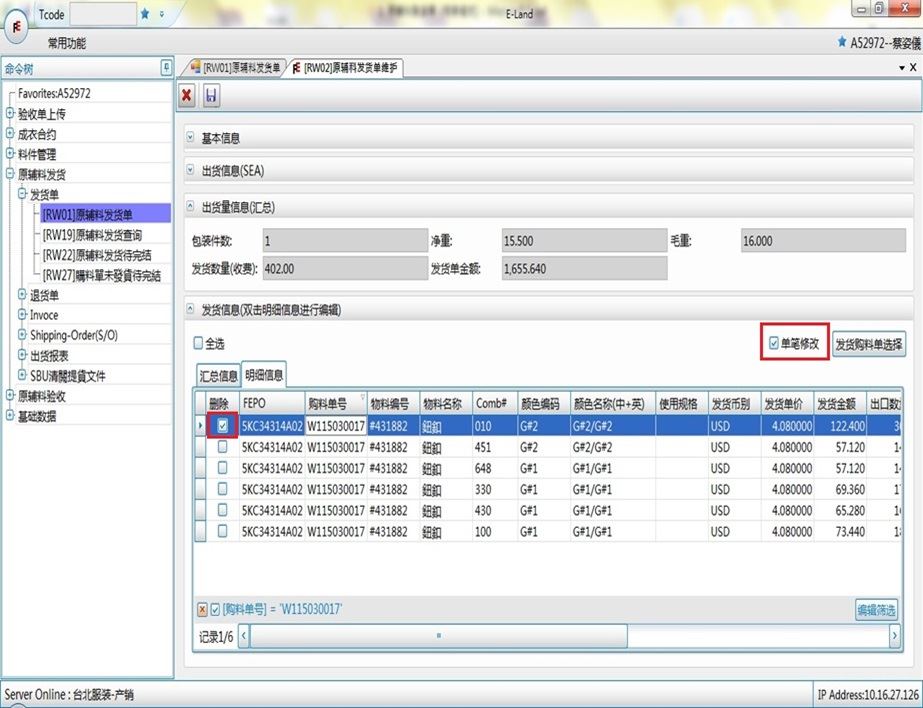Enable the 全选 select-all checkbox

click(x=198, y=343)
